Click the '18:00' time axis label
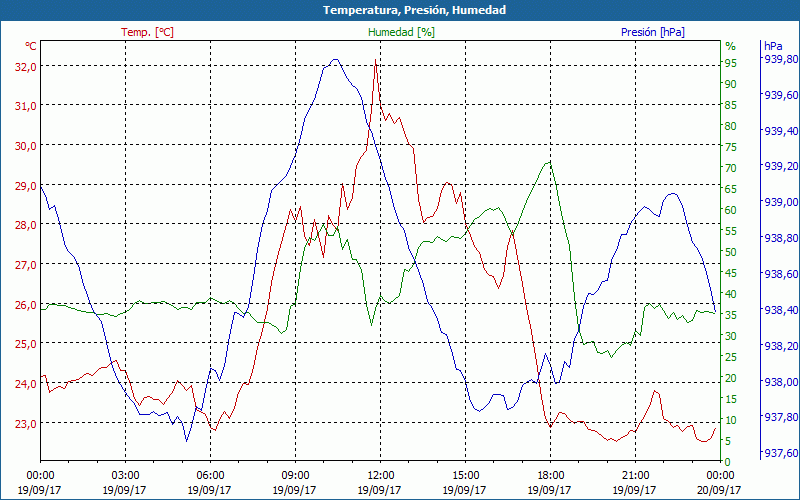Screen dimensions: 800x500 click(x=550, y=476)
